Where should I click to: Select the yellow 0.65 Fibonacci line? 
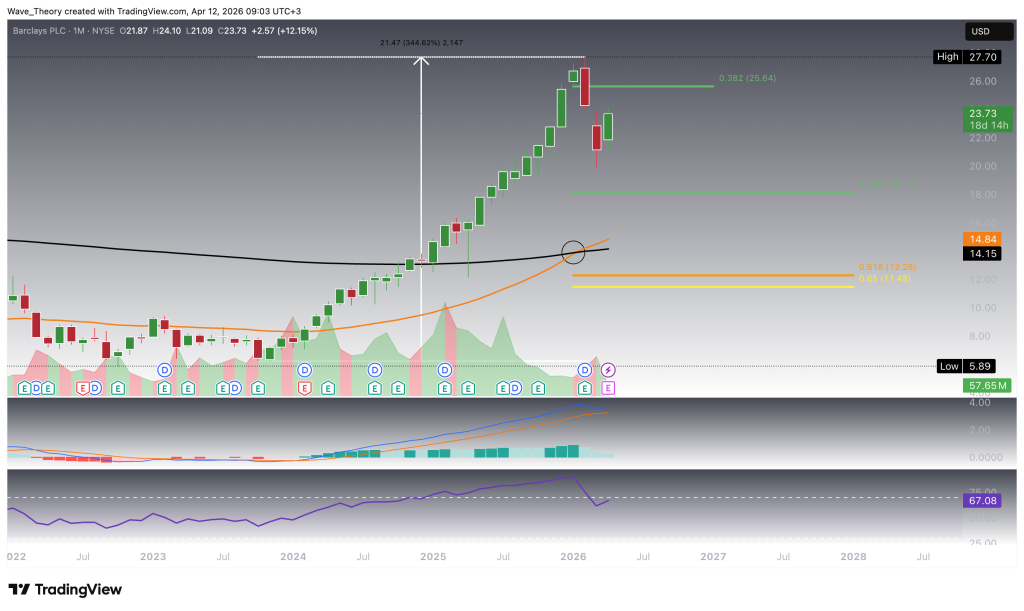pos(700,286)
